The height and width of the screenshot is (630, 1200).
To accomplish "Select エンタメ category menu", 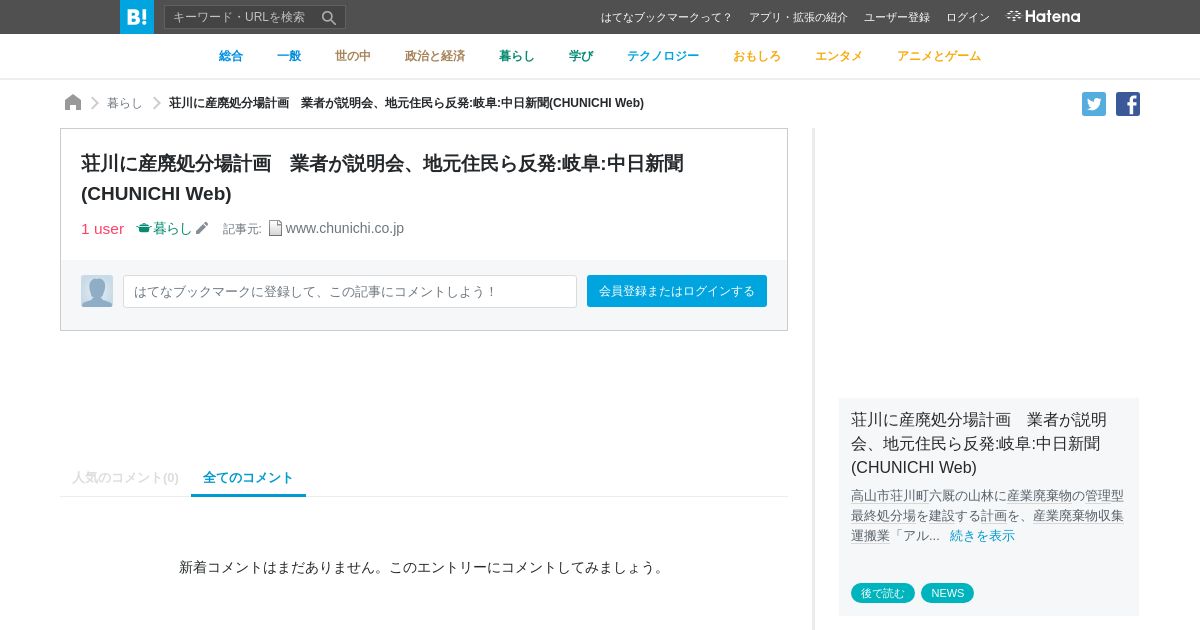I will click(839, 56).
